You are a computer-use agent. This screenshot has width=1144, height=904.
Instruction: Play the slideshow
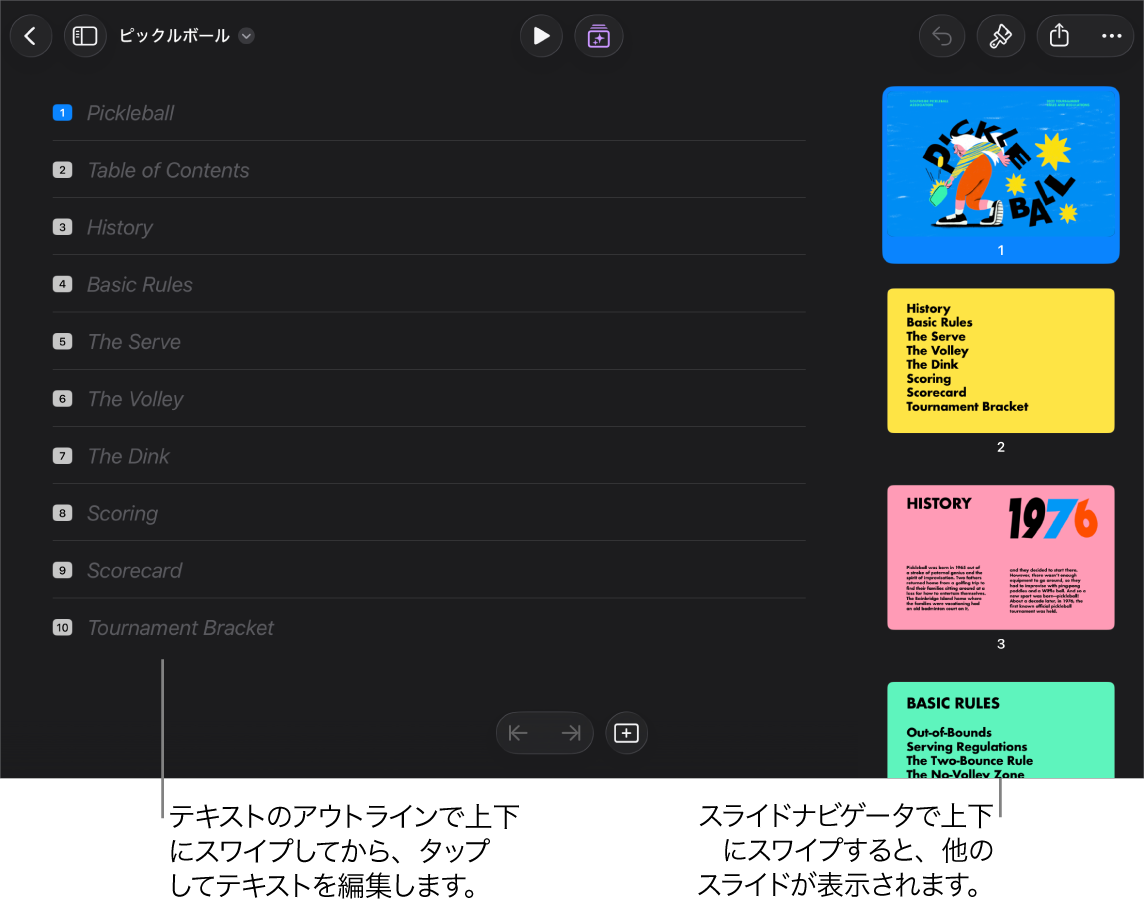[541, 36]
